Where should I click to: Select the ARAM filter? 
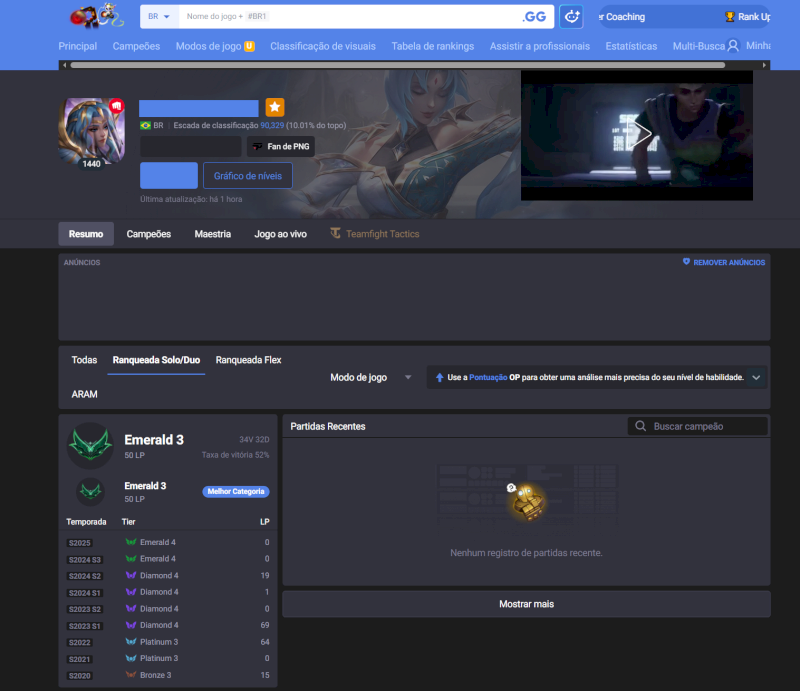[85, 394]
